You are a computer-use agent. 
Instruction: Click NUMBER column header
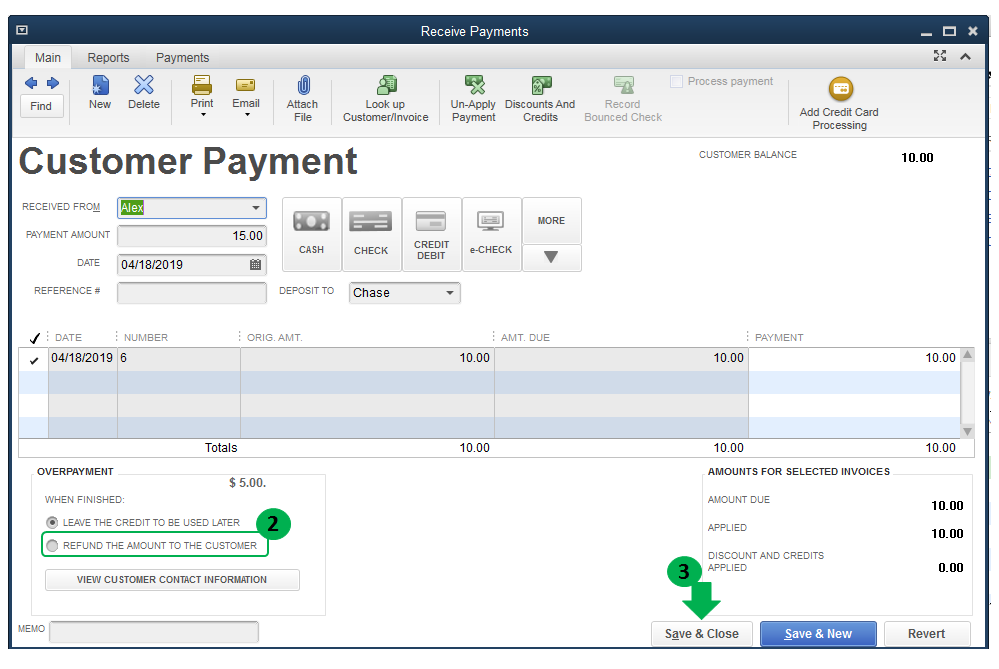[x=146, y=338]
